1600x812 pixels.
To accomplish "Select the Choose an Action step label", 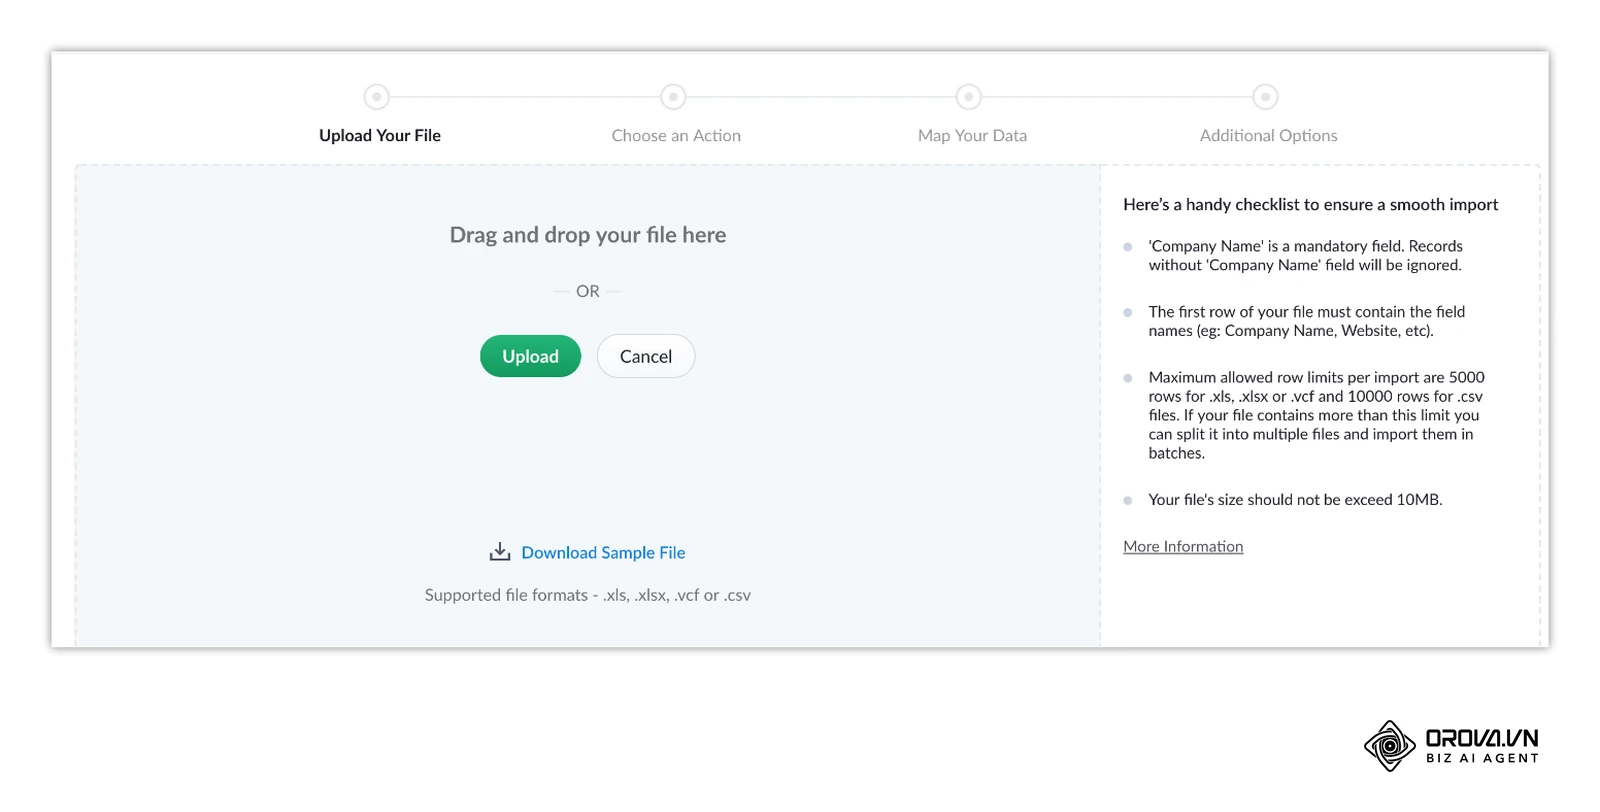I will coord(676,135).
